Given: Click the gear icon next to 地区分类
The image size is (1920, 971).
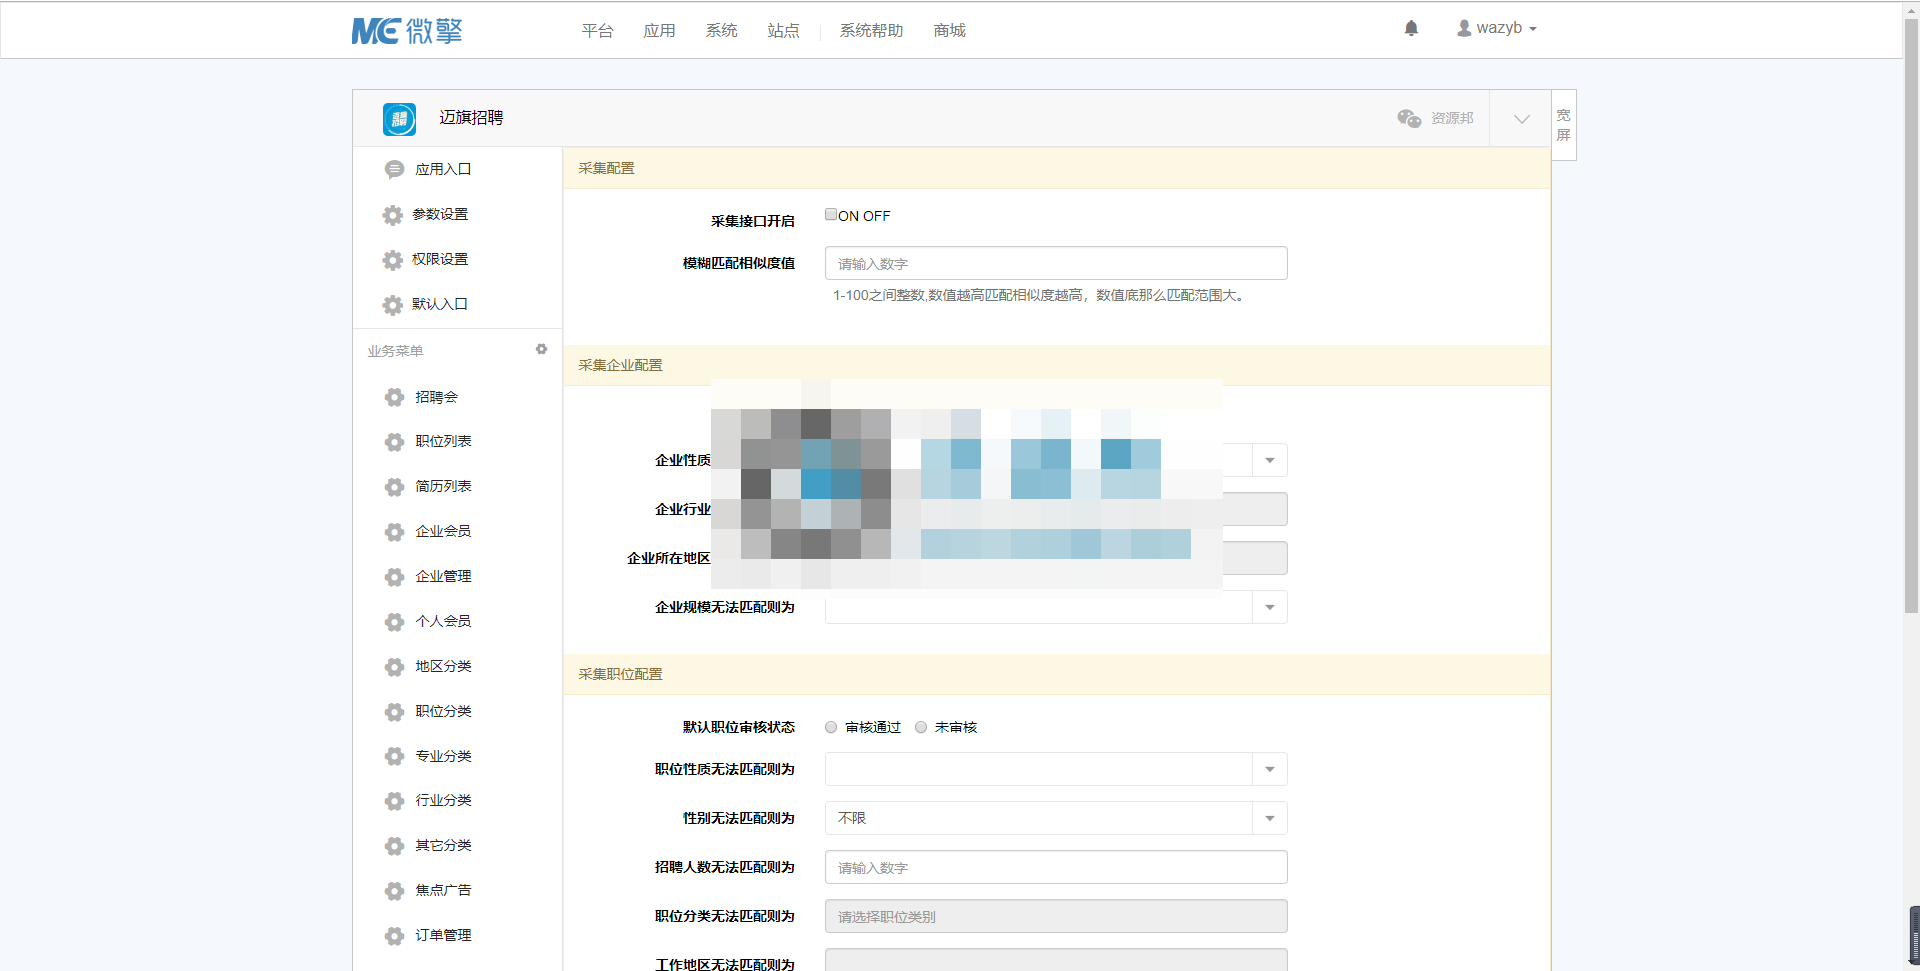Looking at the screenshot, I should pos(394,667).
